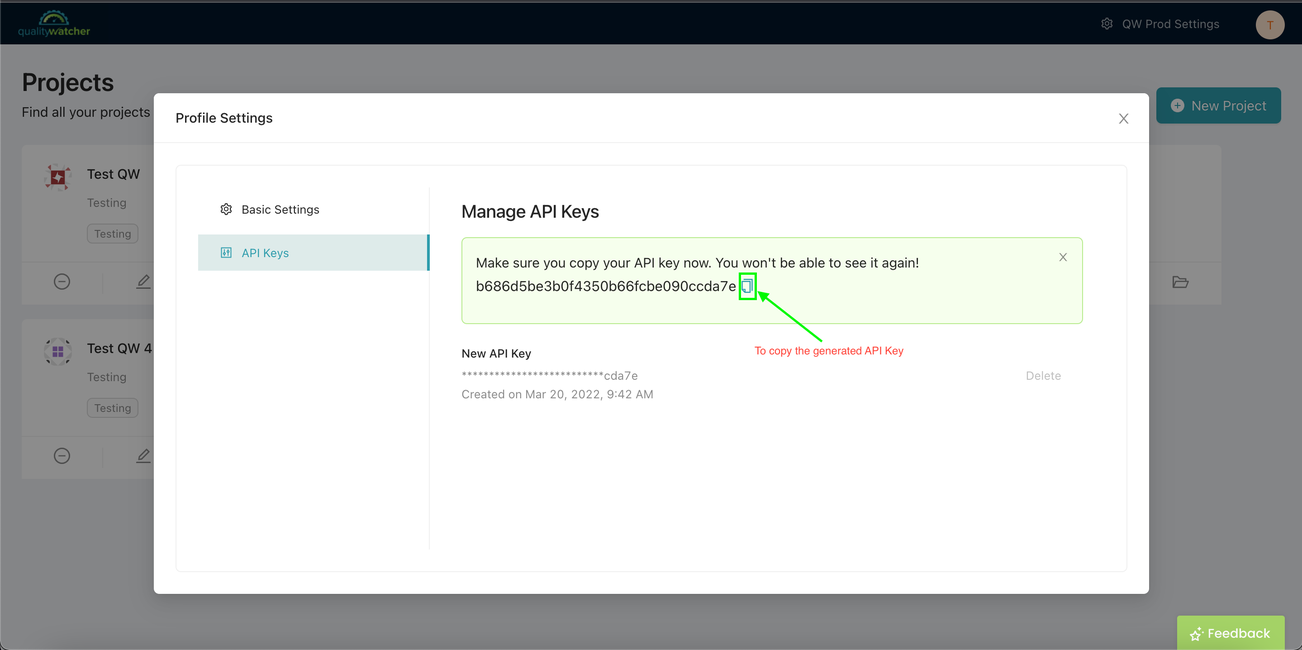
Task: Copy the generated API key
Action: pyautogui.click(x=747, y=287)
